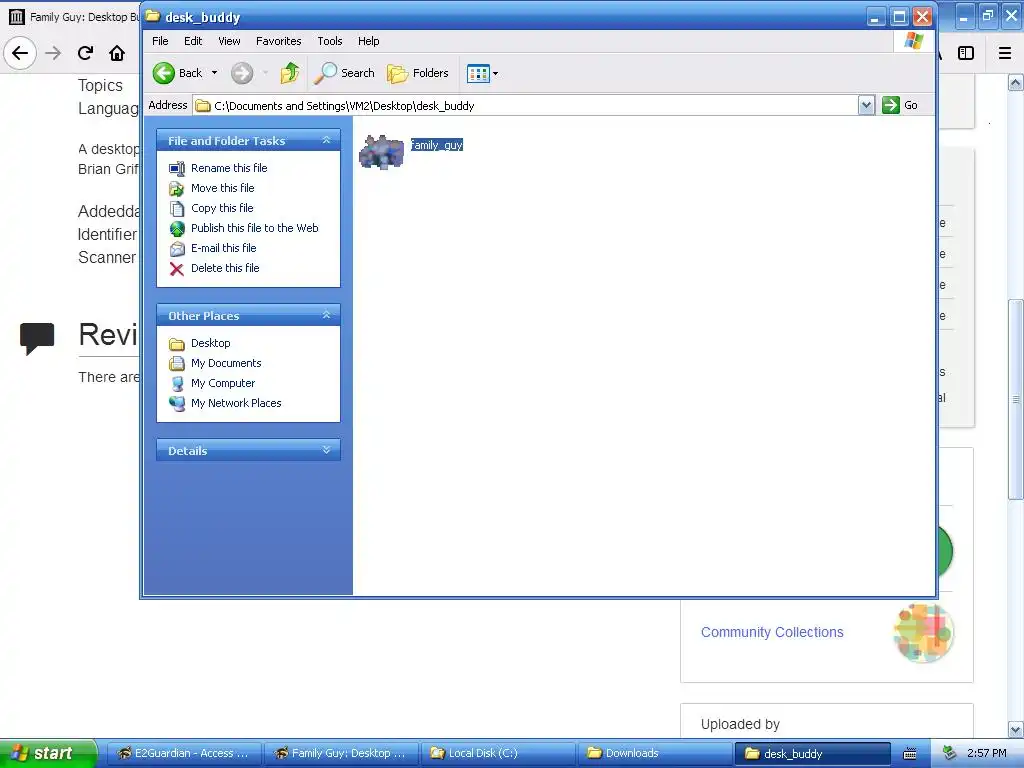Go to My Documents in Other Places

point(226,363)
